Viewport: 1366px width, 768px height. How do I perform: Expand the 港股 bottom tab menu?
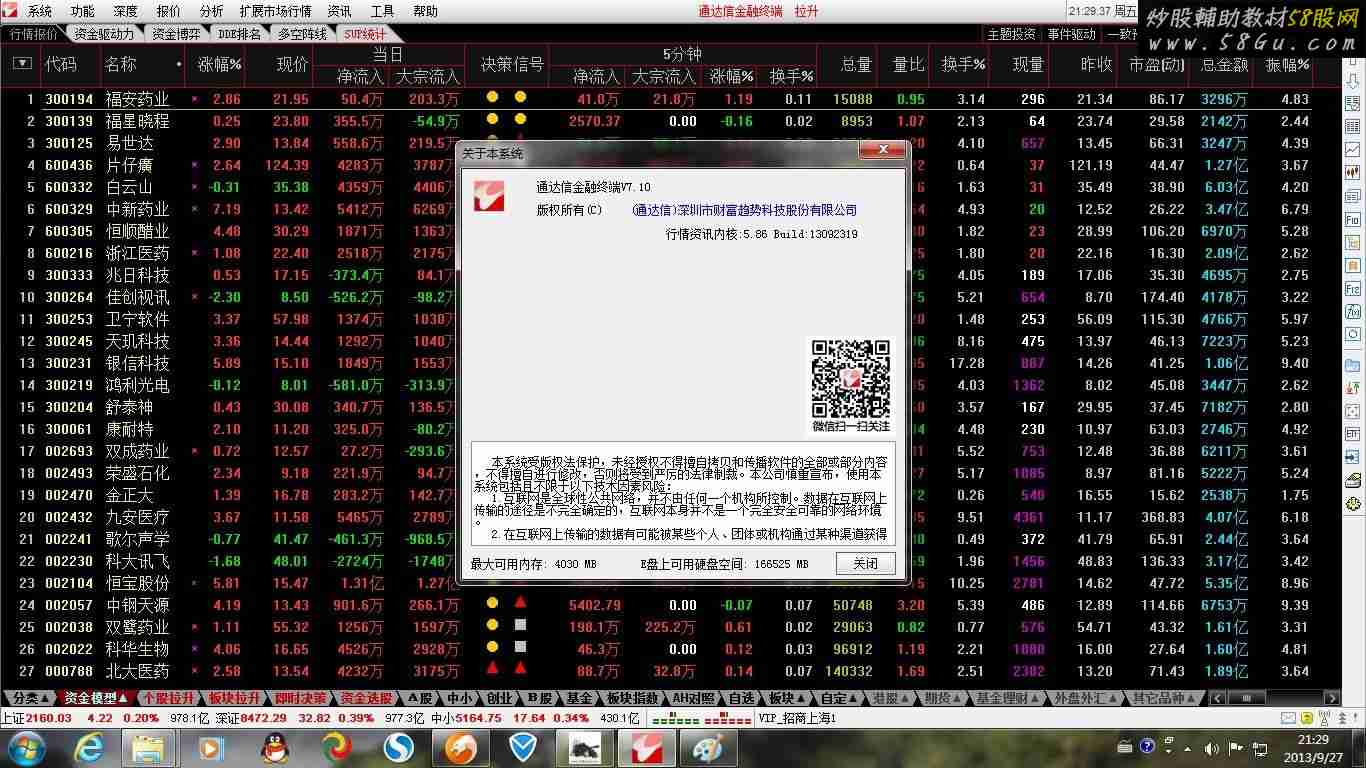click(891, 698)
